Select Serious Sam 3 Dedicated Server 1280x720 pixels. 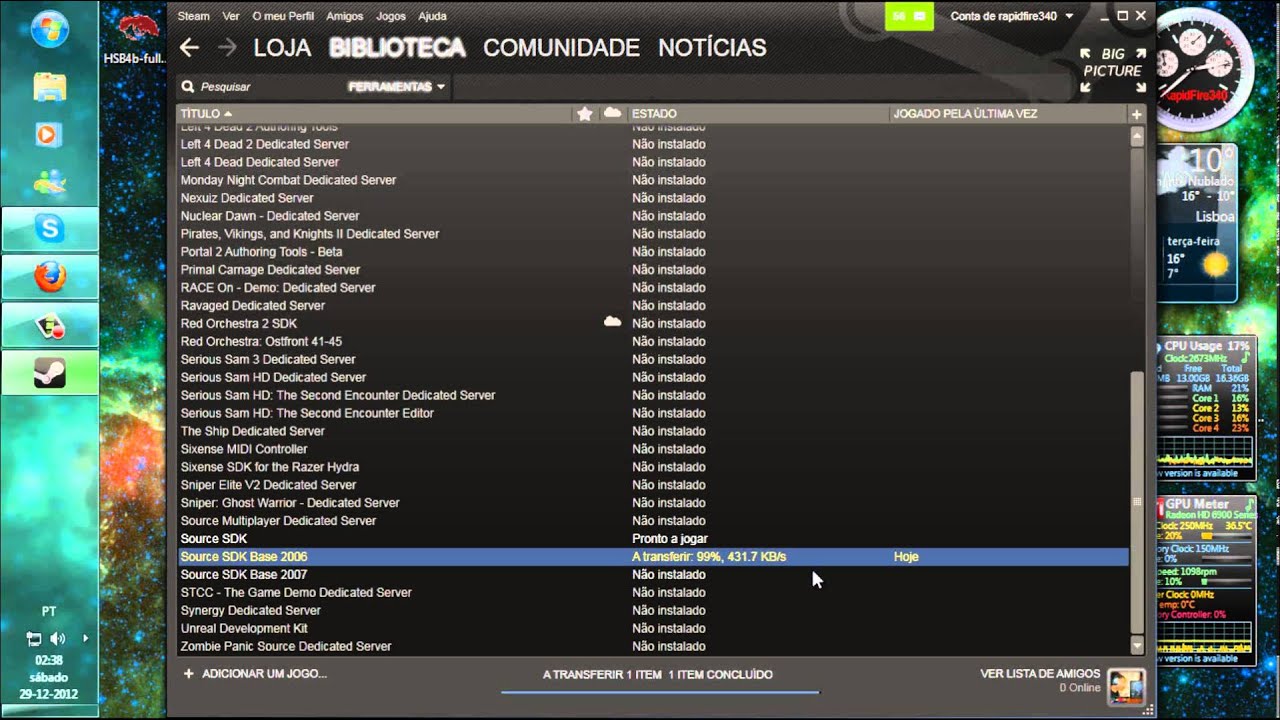tap(653, 360)
